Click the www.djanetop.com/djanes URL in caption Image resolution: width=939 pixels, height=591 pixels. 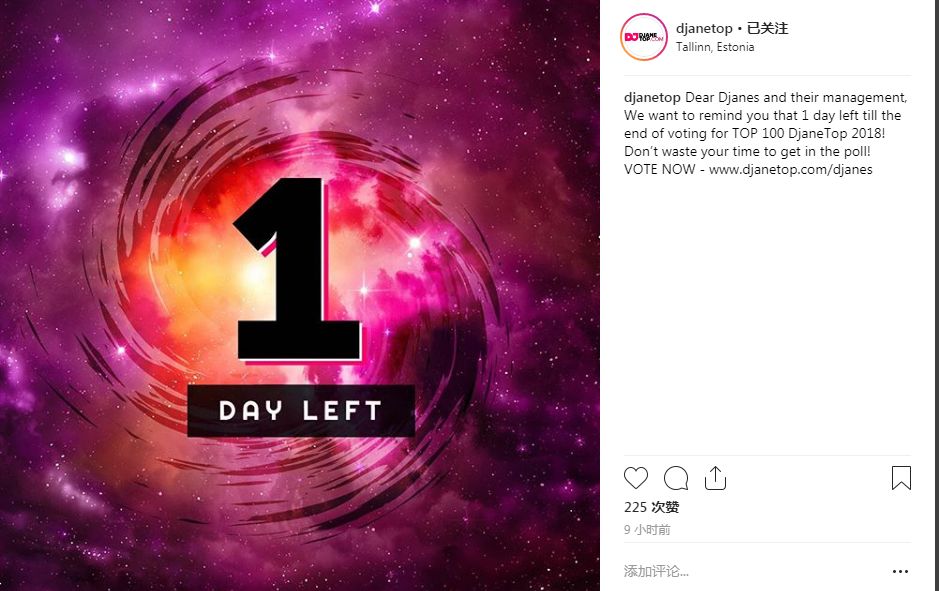(x=790, y=169)
